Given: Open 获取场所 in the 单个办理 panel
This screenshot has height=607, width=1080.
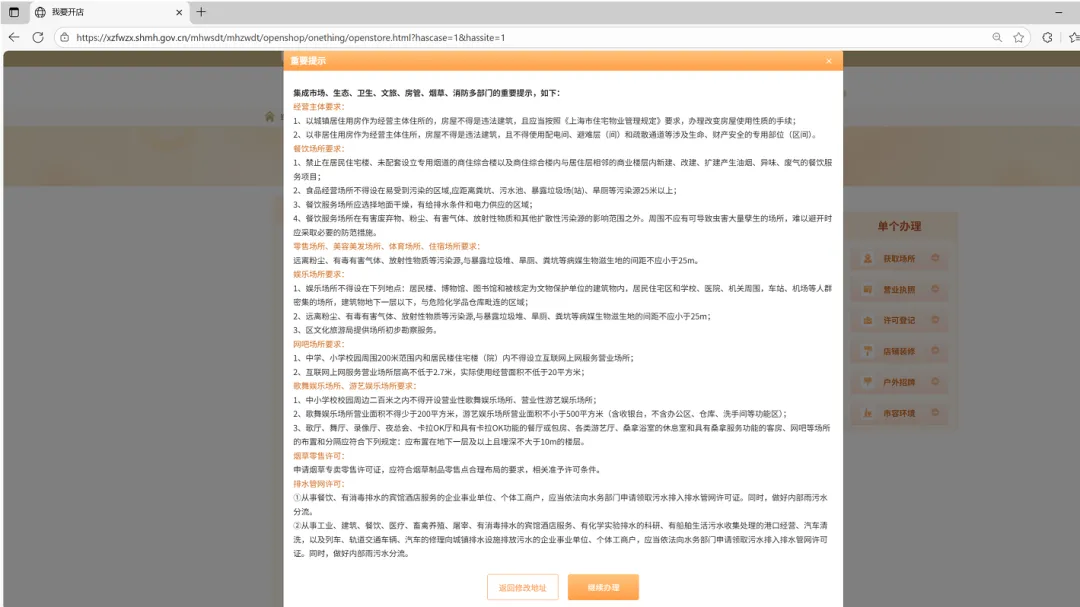Looking at the screenshot, I should click(899, 258).
